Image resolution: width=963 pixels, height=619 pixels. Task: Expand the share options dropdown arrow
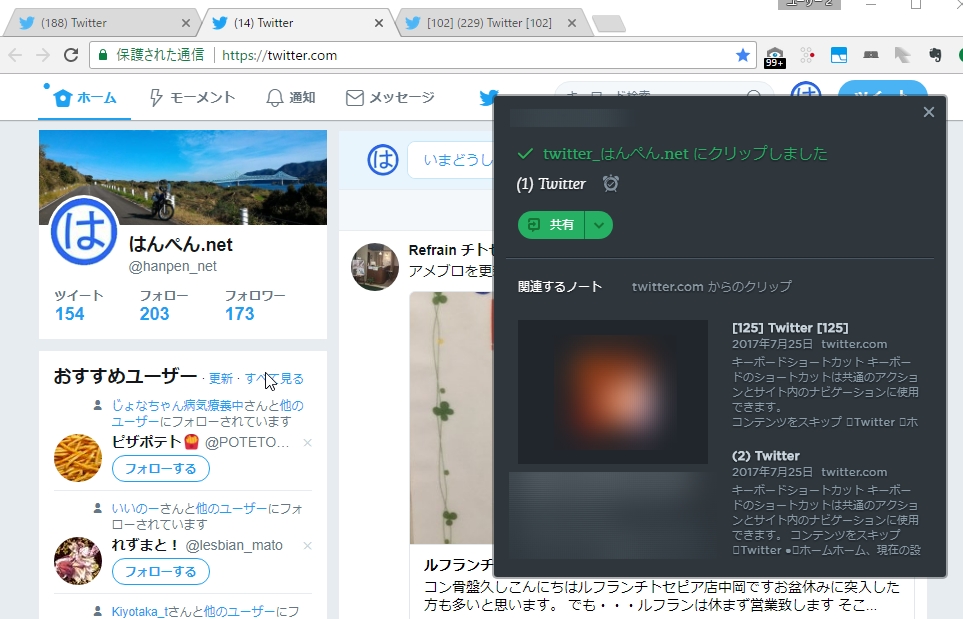(x=599, y=225)
